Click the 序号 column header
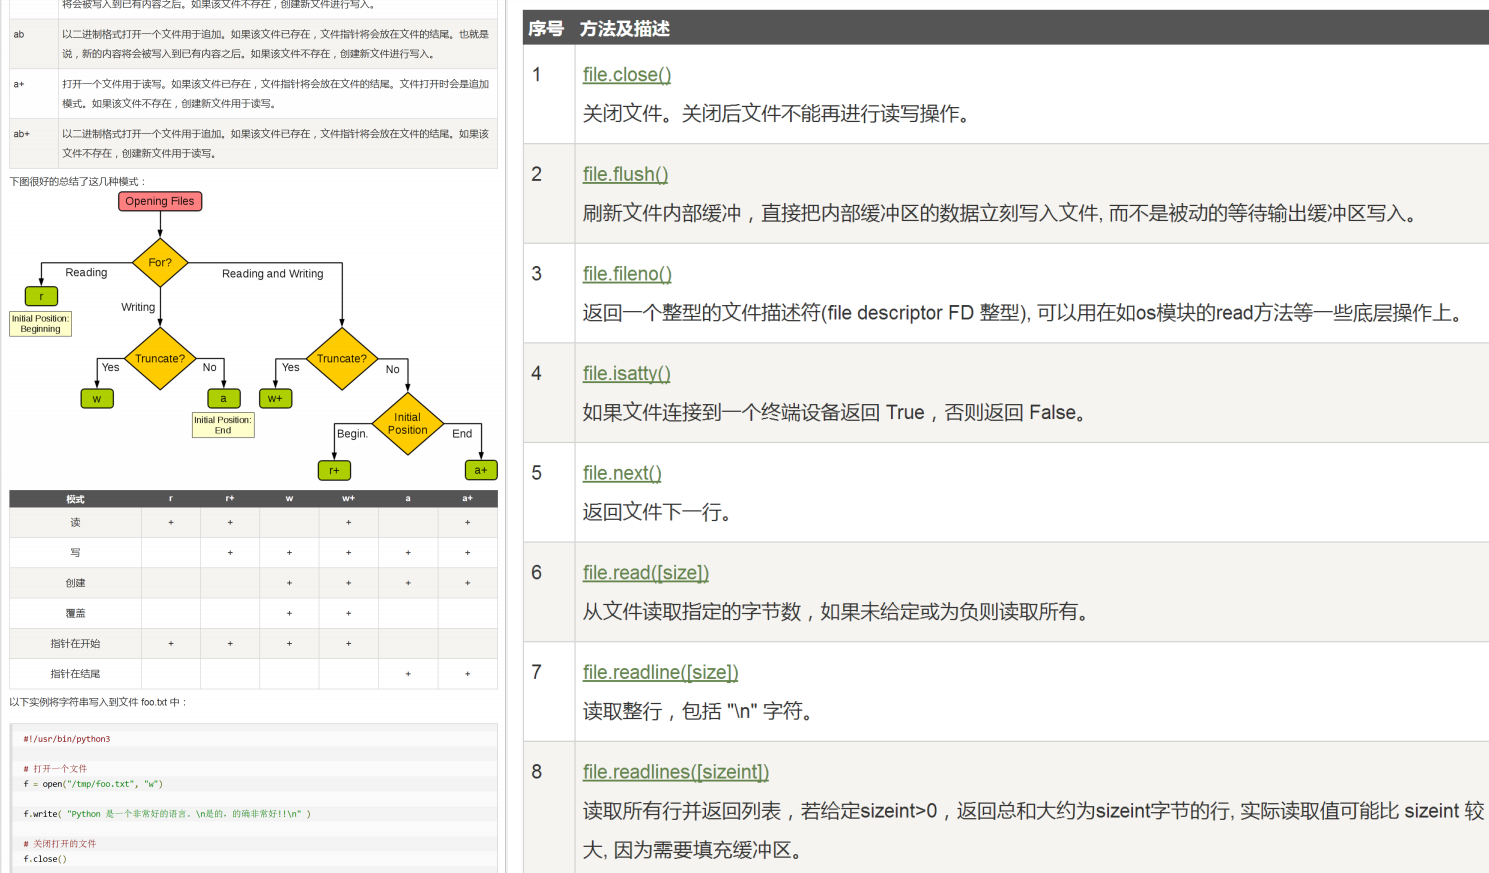This screenshot has width=1489, height=873. (546, 29)
